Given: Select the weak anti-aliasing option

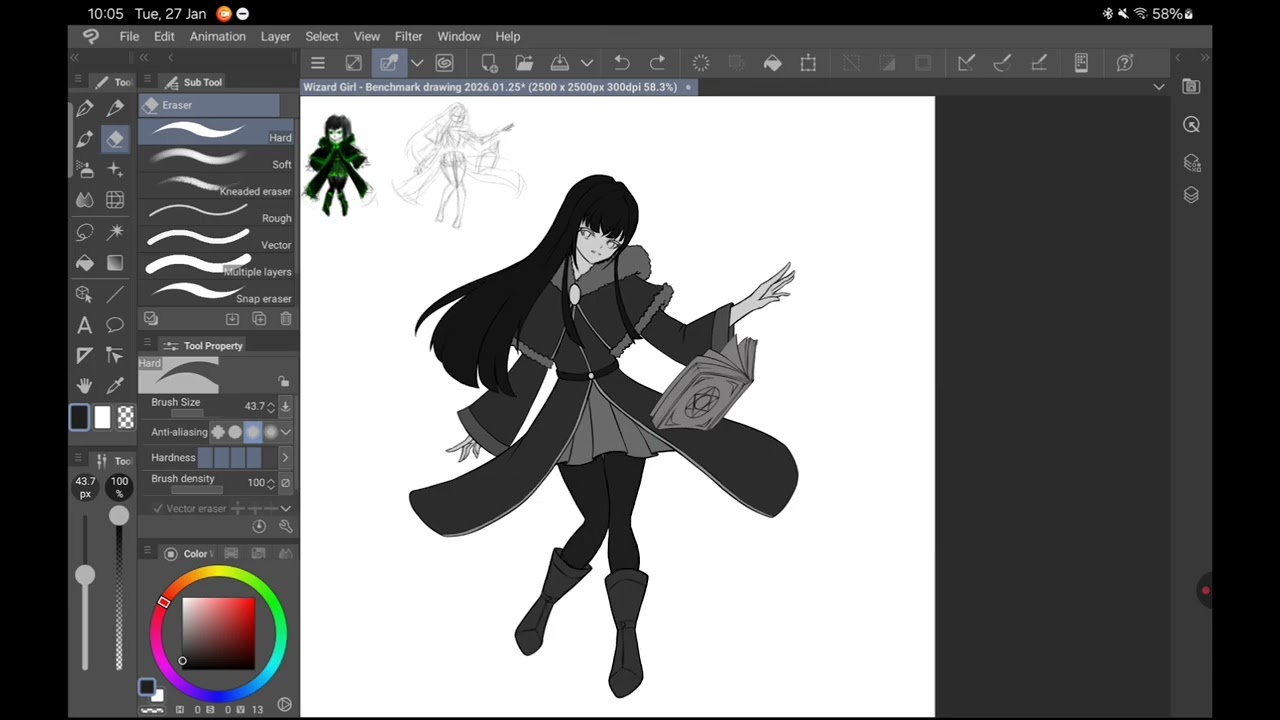Looking at the screenshot, I should pyautogui.click(x=235, y=432).
